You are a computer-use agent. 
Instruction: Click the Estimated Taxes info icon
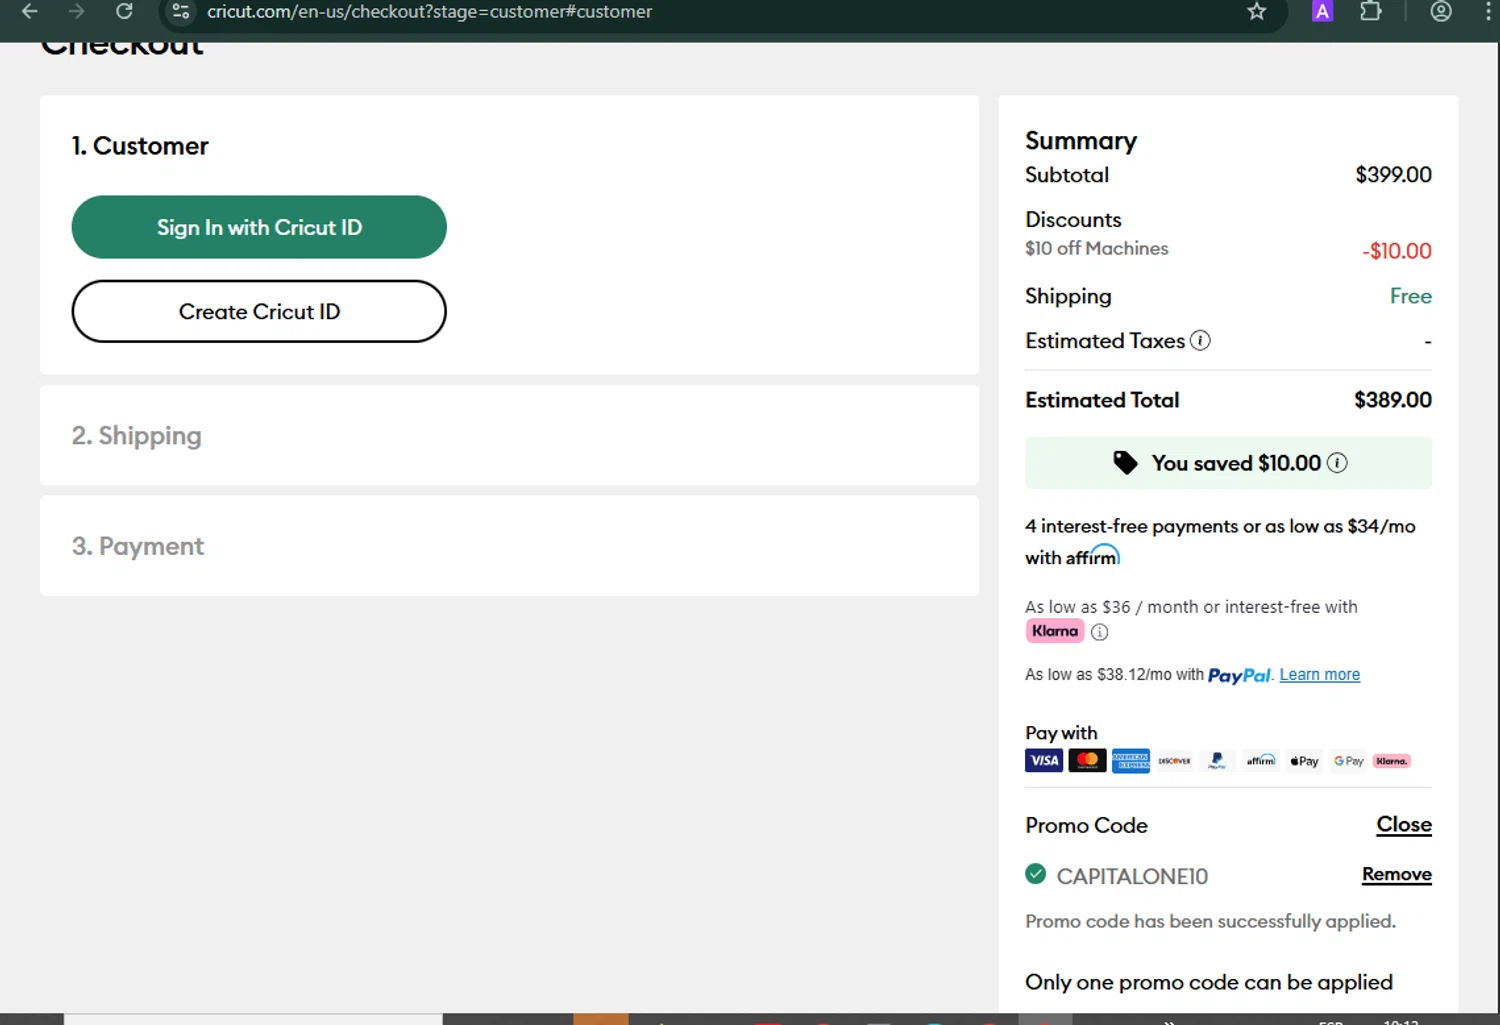click(1200, 340)
